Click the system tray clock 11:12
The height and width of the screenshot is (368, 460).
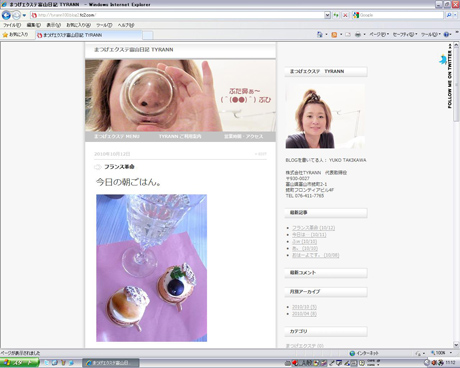click(x=450, y=363)
